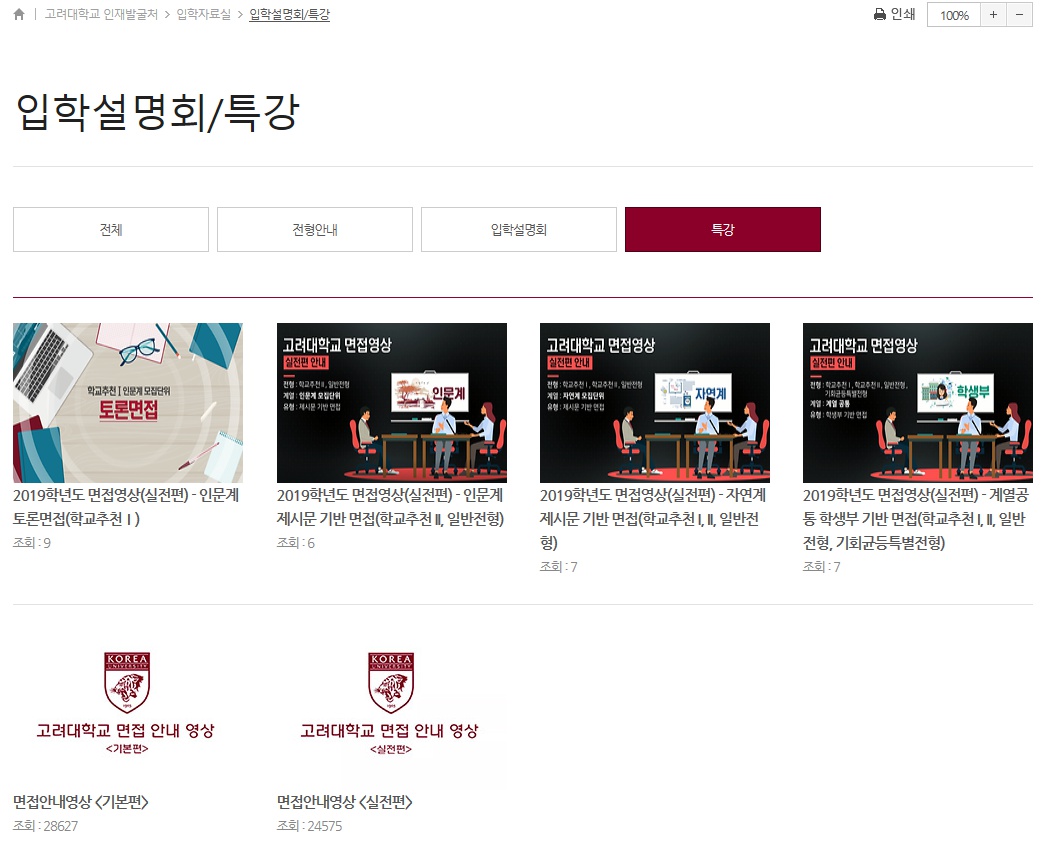
Task: Open the 자연계 면접영상 thumbnail
Action: pos(654,403)
